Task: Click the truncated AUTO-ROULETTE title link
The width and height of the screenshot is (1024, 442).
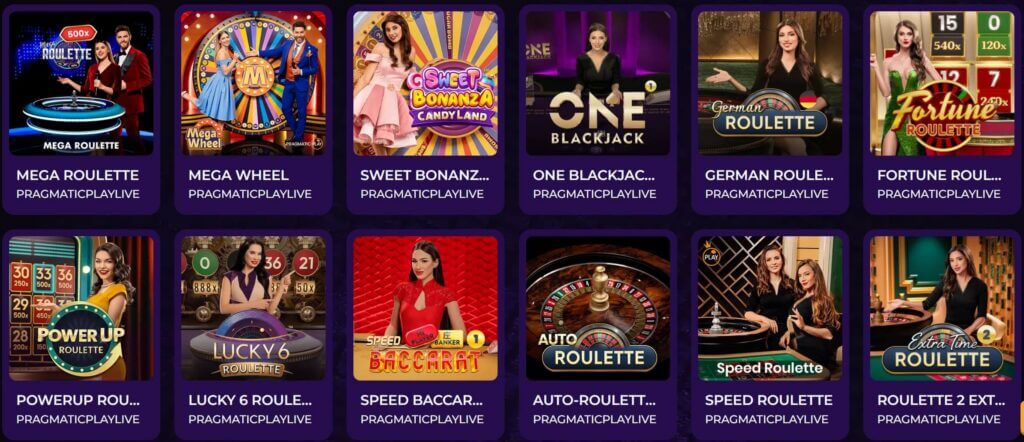Action: tap(595, 400)
